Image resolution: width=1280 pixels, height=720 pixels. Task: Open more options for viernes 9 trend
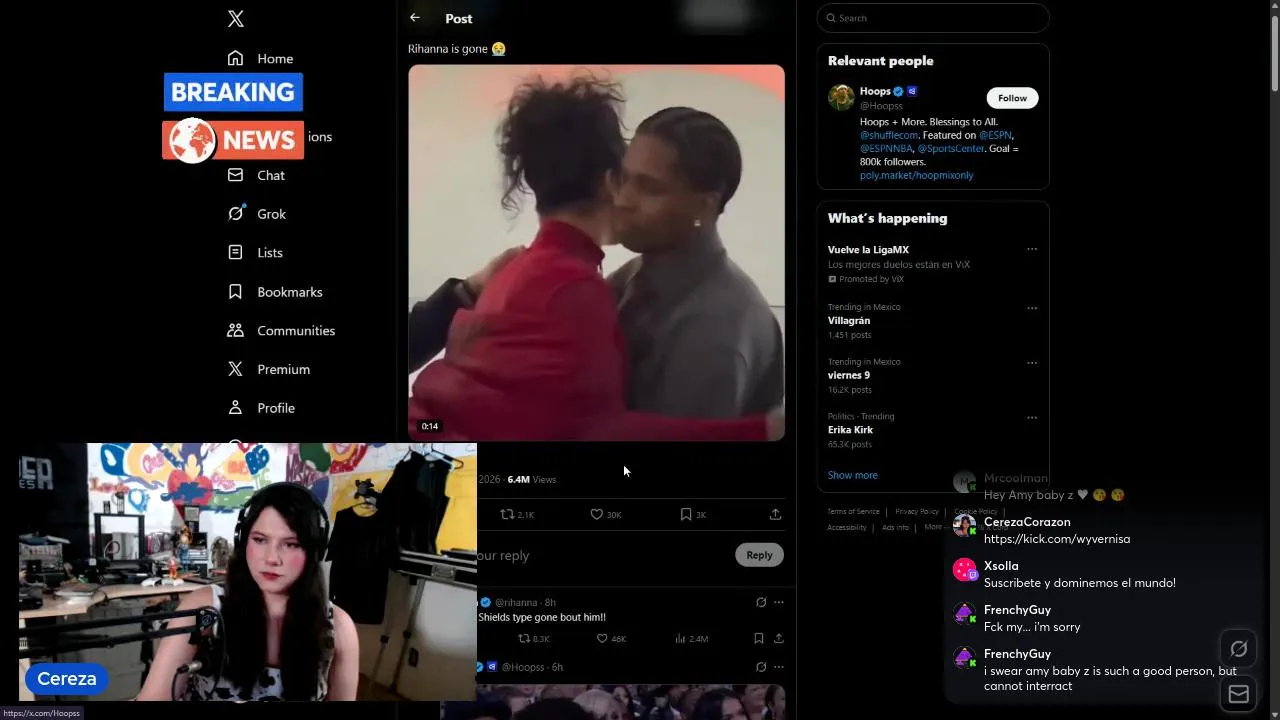(x=1032, y=363)
